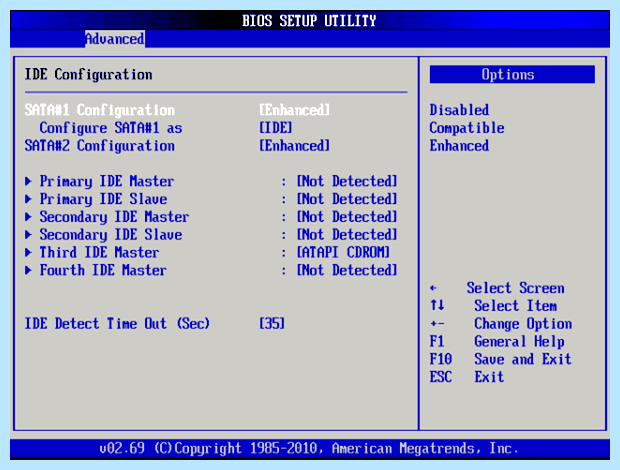Viewport: 620px width, 470px height.
Task: Change the SATA#1 [Enhanced] value
Action: point(295,110)
